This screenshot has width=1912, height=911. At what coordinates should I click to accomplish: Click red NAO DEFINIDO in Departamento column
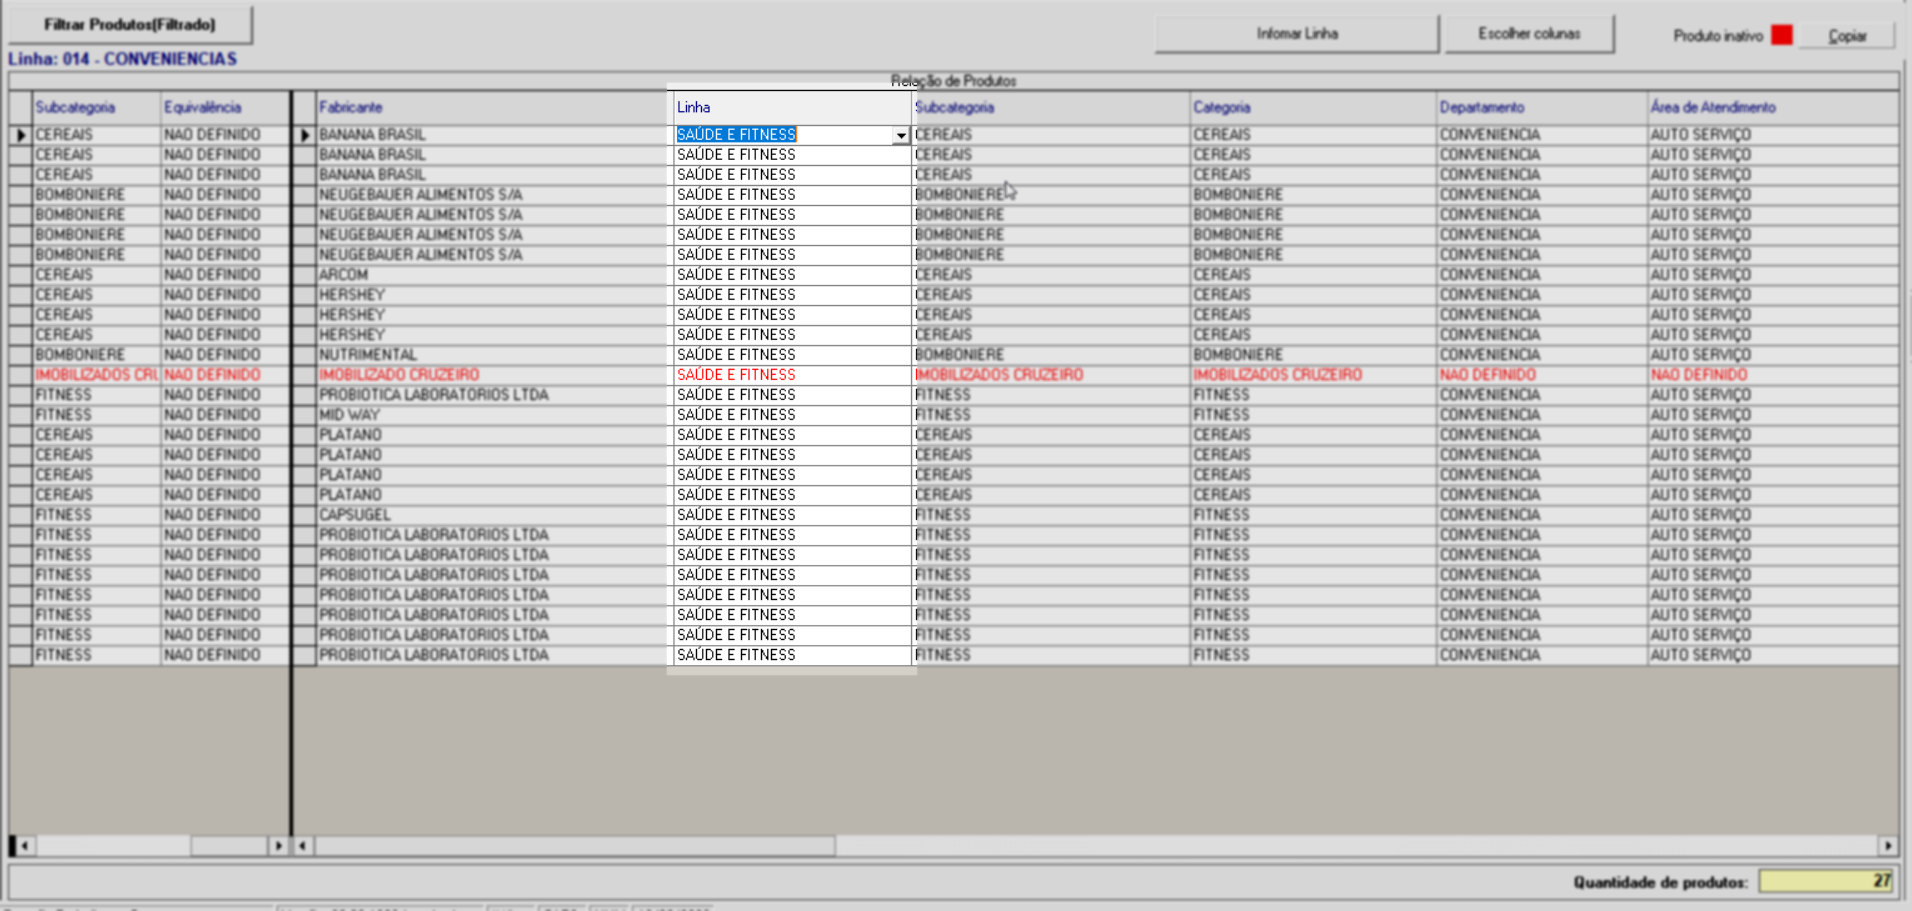coord(1542,375)
